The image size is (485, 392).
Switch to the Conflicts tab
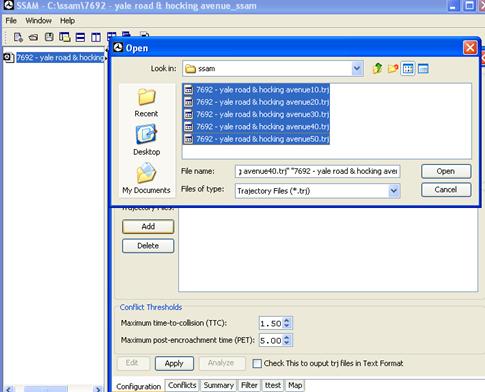tap(182, 385)
